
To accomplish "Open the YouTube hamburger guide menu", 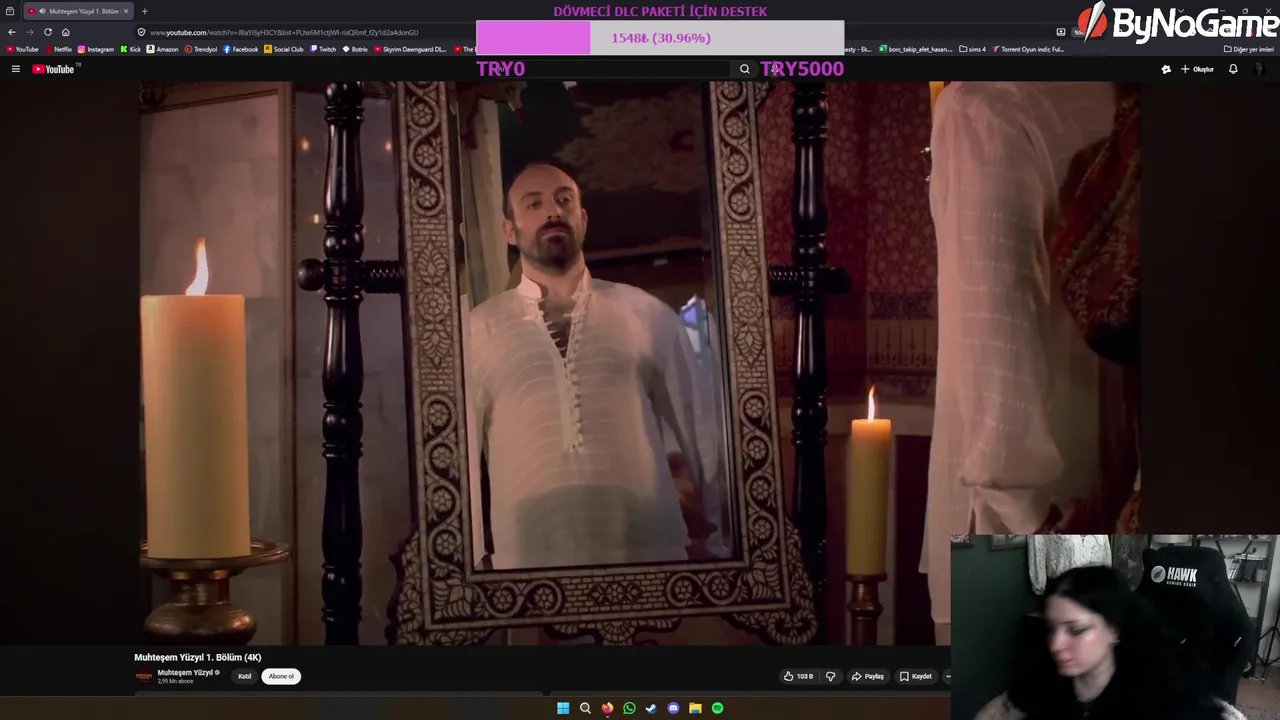I will pos(15,69).
